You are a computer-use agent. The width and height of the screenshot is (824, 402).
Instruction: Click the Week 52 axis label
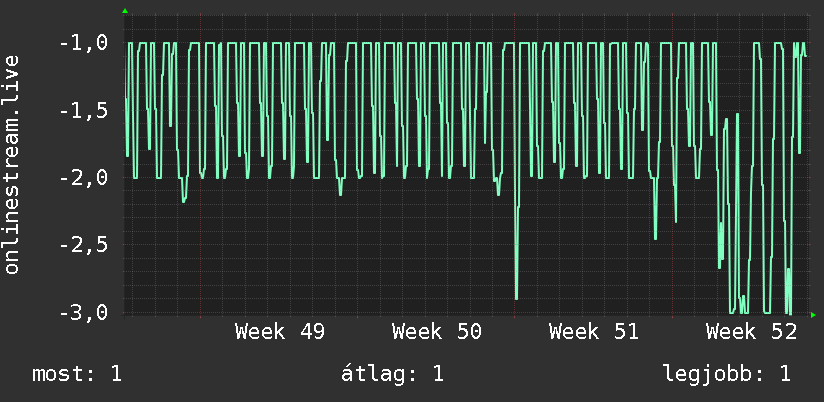(751, 332)
